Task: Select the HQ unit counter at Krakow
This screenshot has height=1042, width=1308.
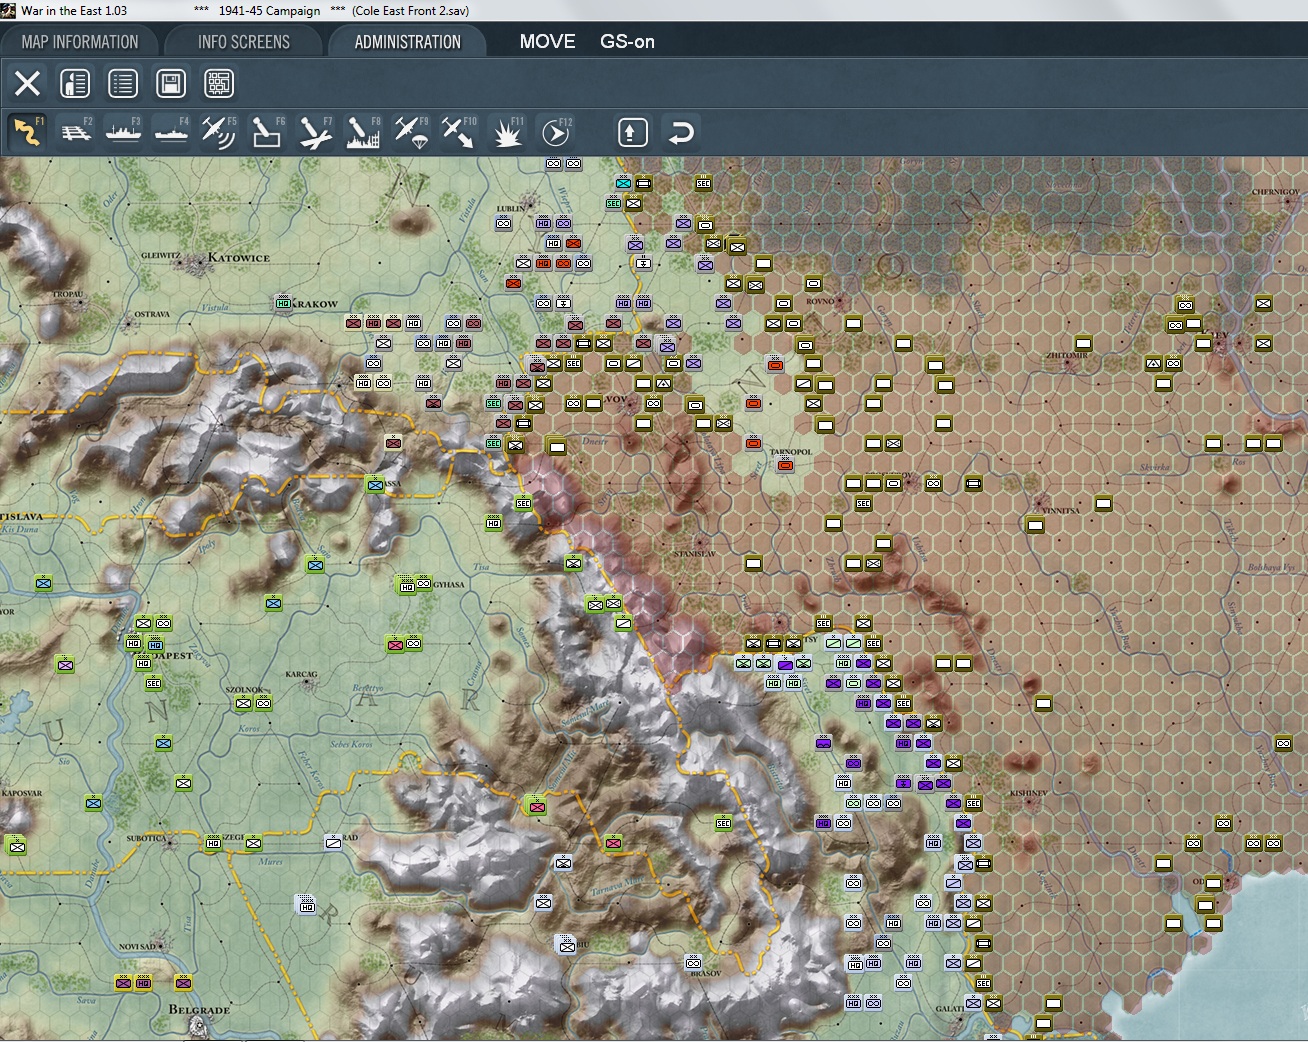Action: pos(283,303)
